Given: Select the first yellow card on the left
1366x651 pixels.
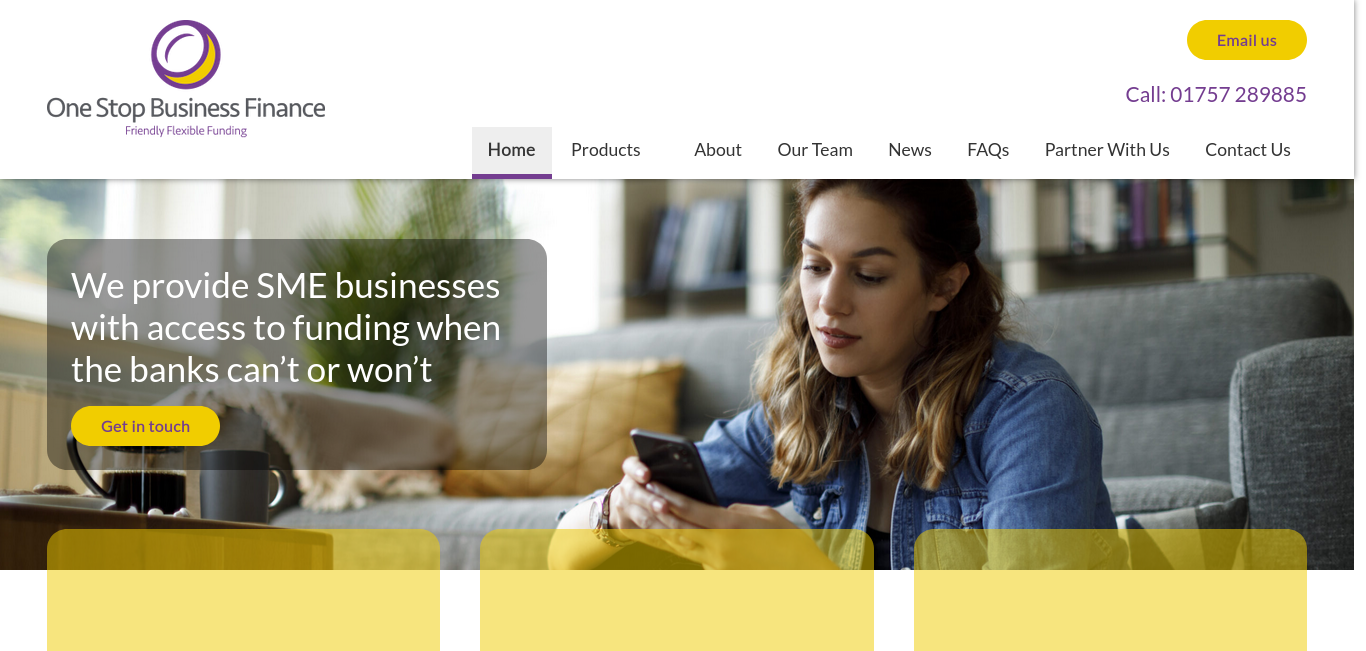Looking at the screenshot, I should (x=243, y=590).
